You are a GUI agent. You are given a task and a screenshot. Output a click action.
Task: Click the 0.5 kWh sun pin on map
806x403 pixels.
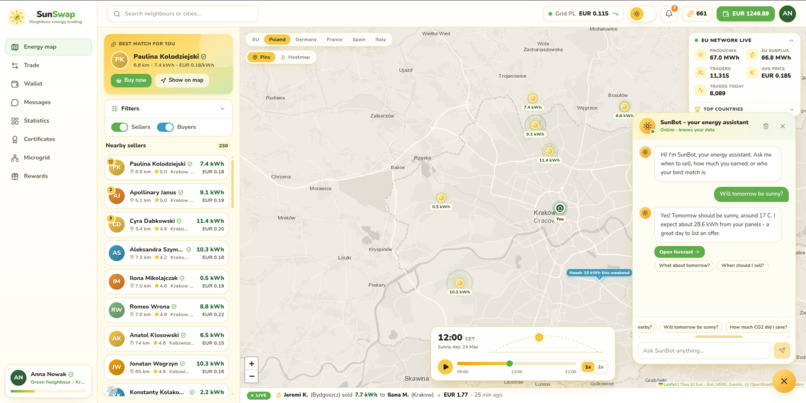pyautogui.click(x=441, y=198)
